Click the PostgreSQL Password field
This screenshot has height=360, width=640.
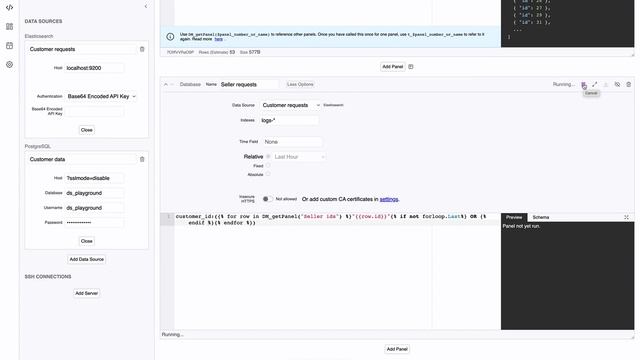tap(94, 222)
